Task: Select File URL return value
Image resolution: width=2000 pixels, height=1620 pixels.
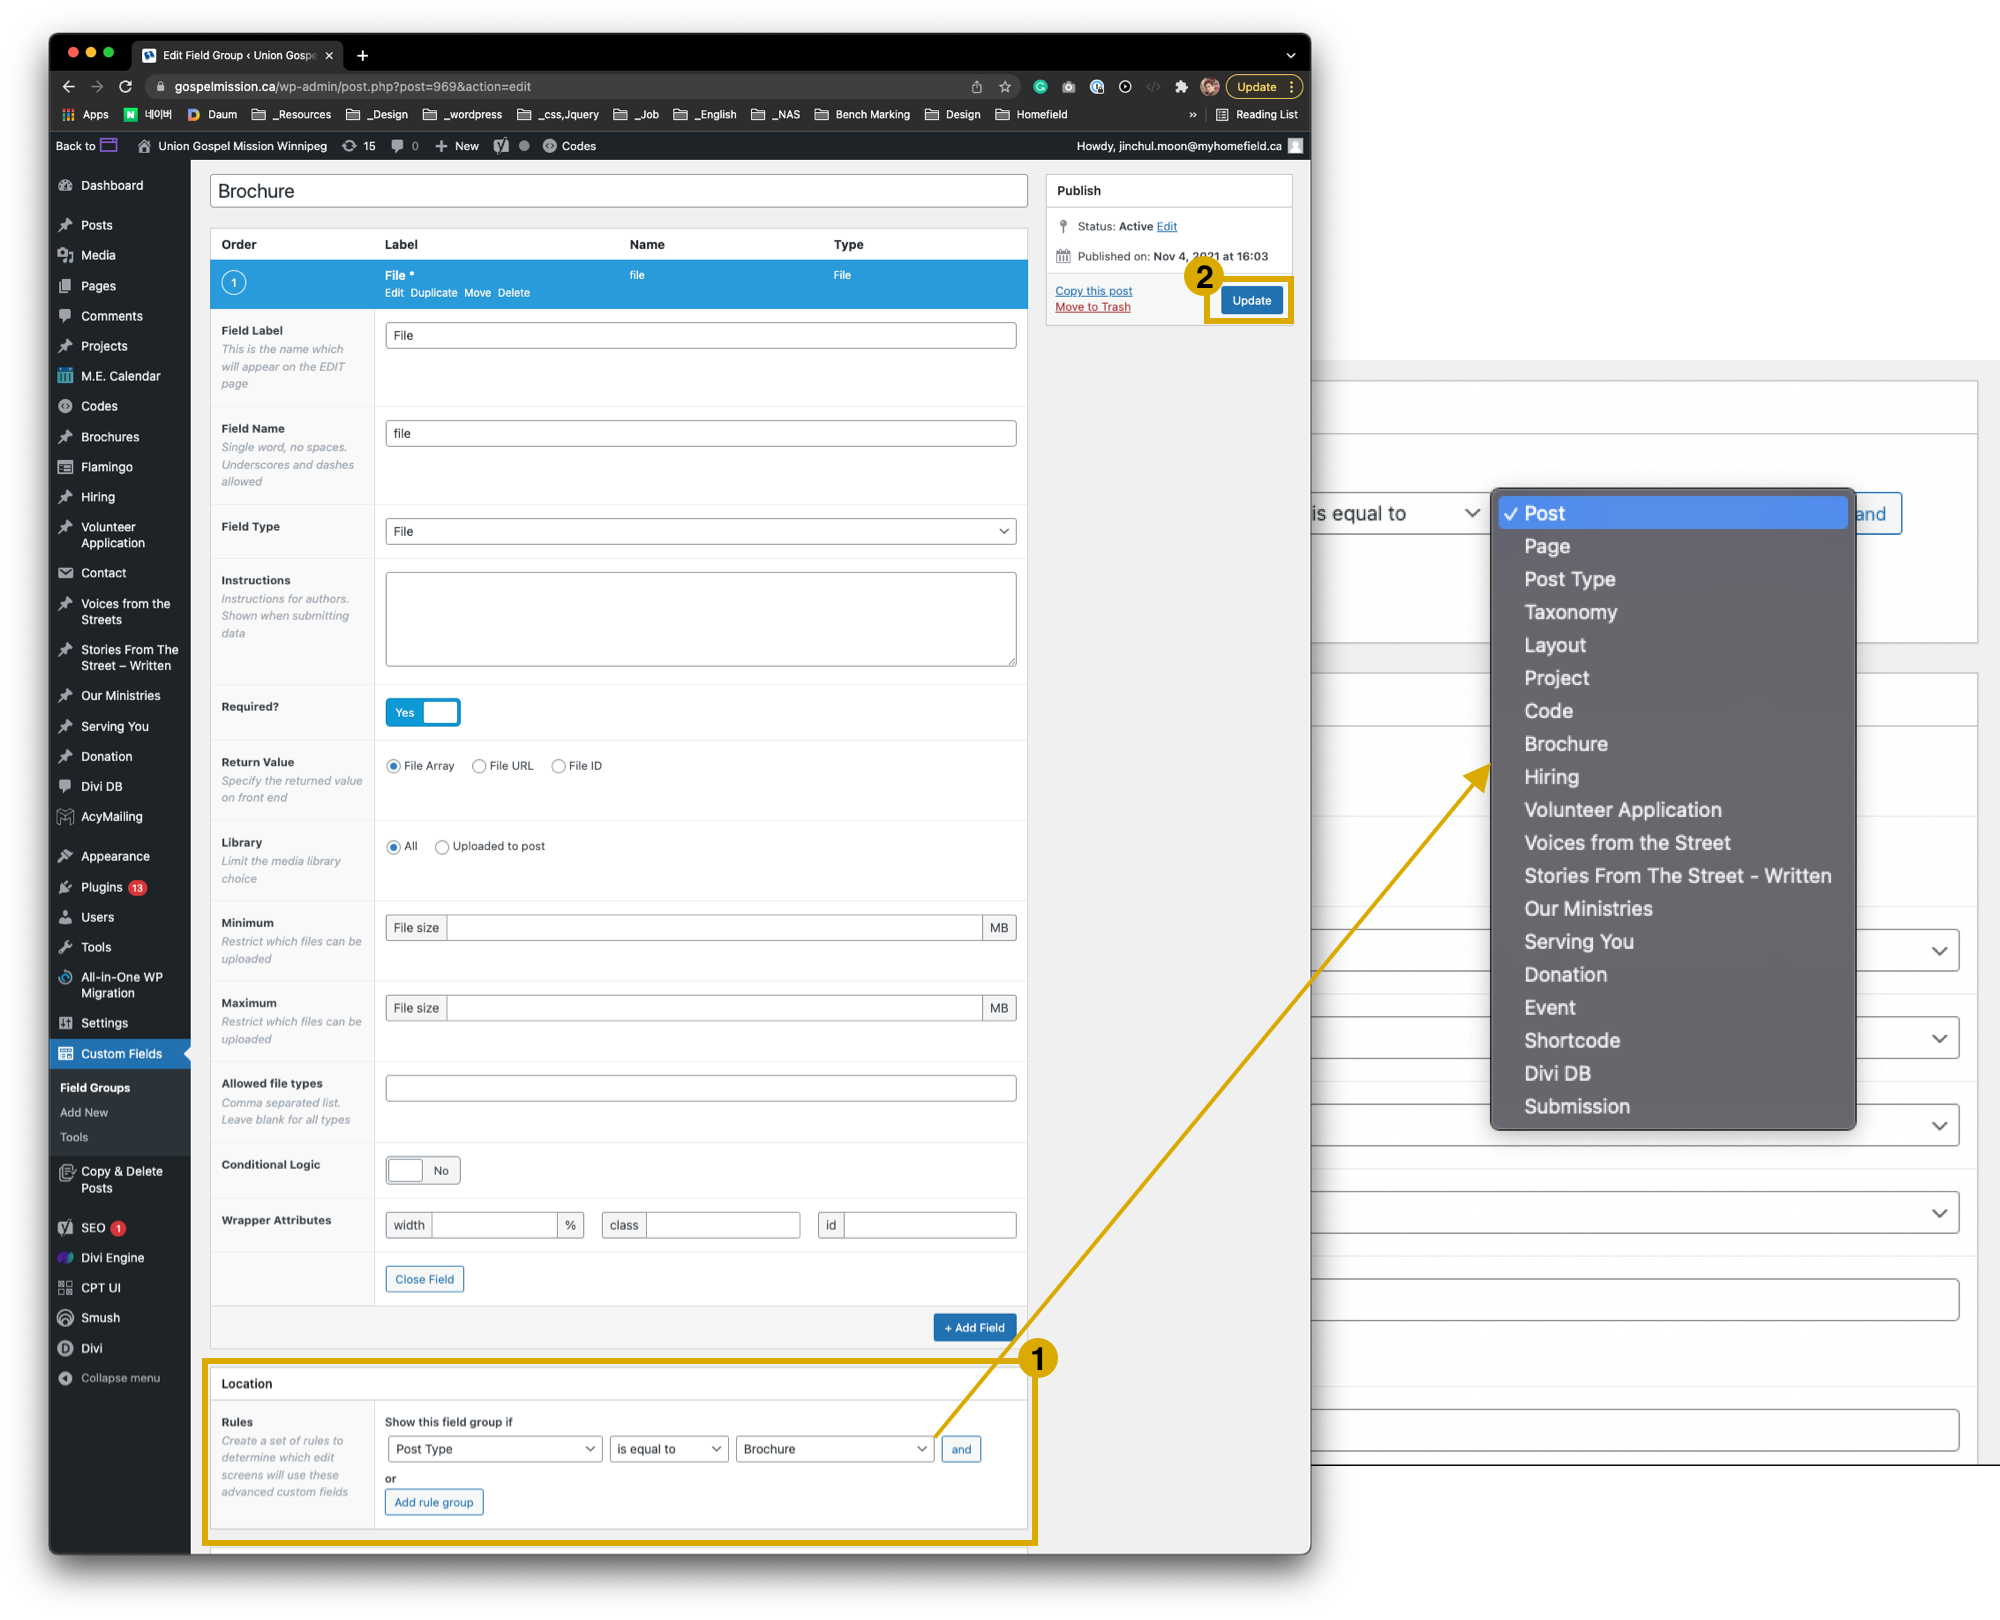Action: pyautogui.click(x=480, y=766)
